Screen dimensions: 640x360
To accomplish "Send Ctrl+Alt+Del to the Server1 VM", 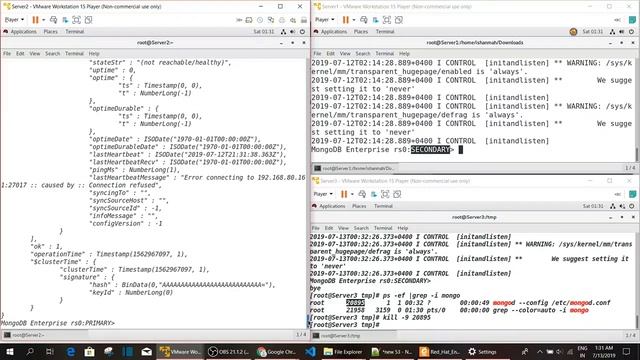I will [364, 20].
